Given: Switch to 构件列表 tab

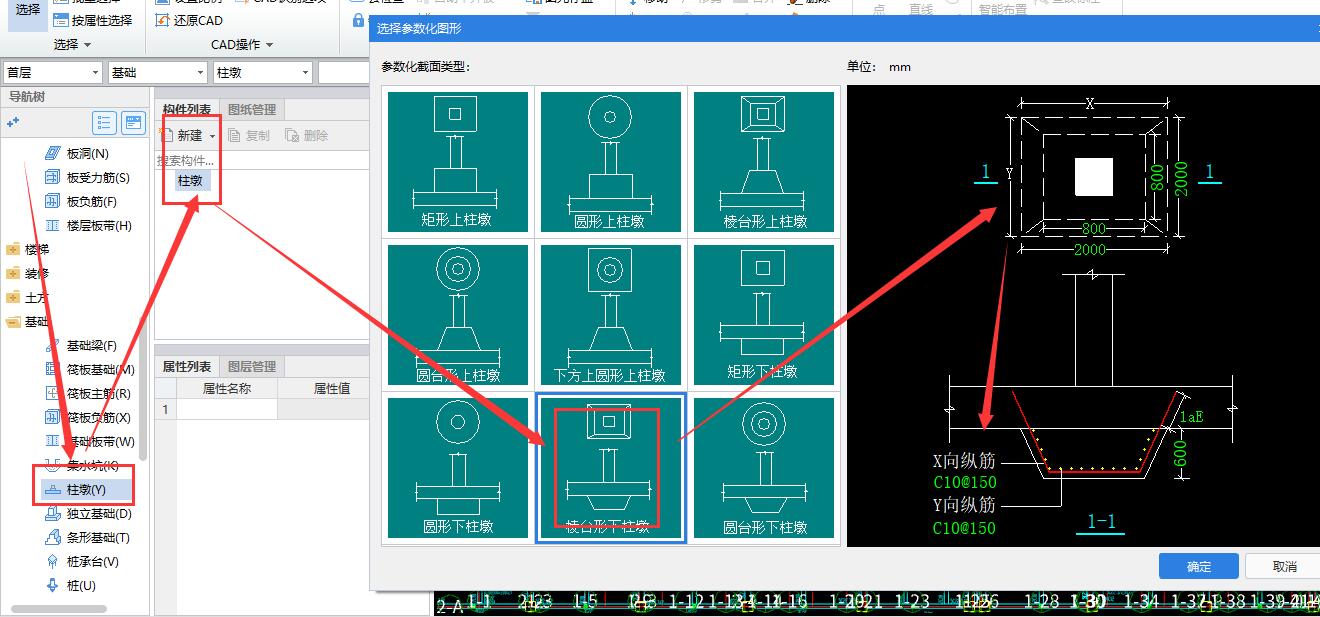Looking at the screenshot, I should 187,109.
